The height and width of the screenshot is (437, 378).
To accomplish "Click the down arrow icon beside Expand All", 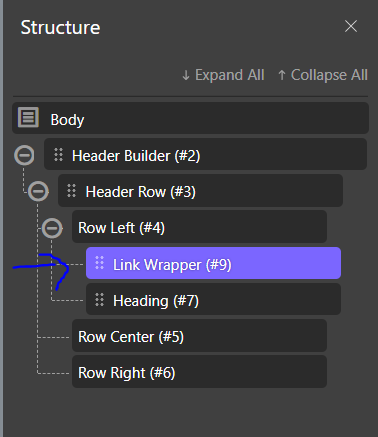I will [x=186, y=75].
